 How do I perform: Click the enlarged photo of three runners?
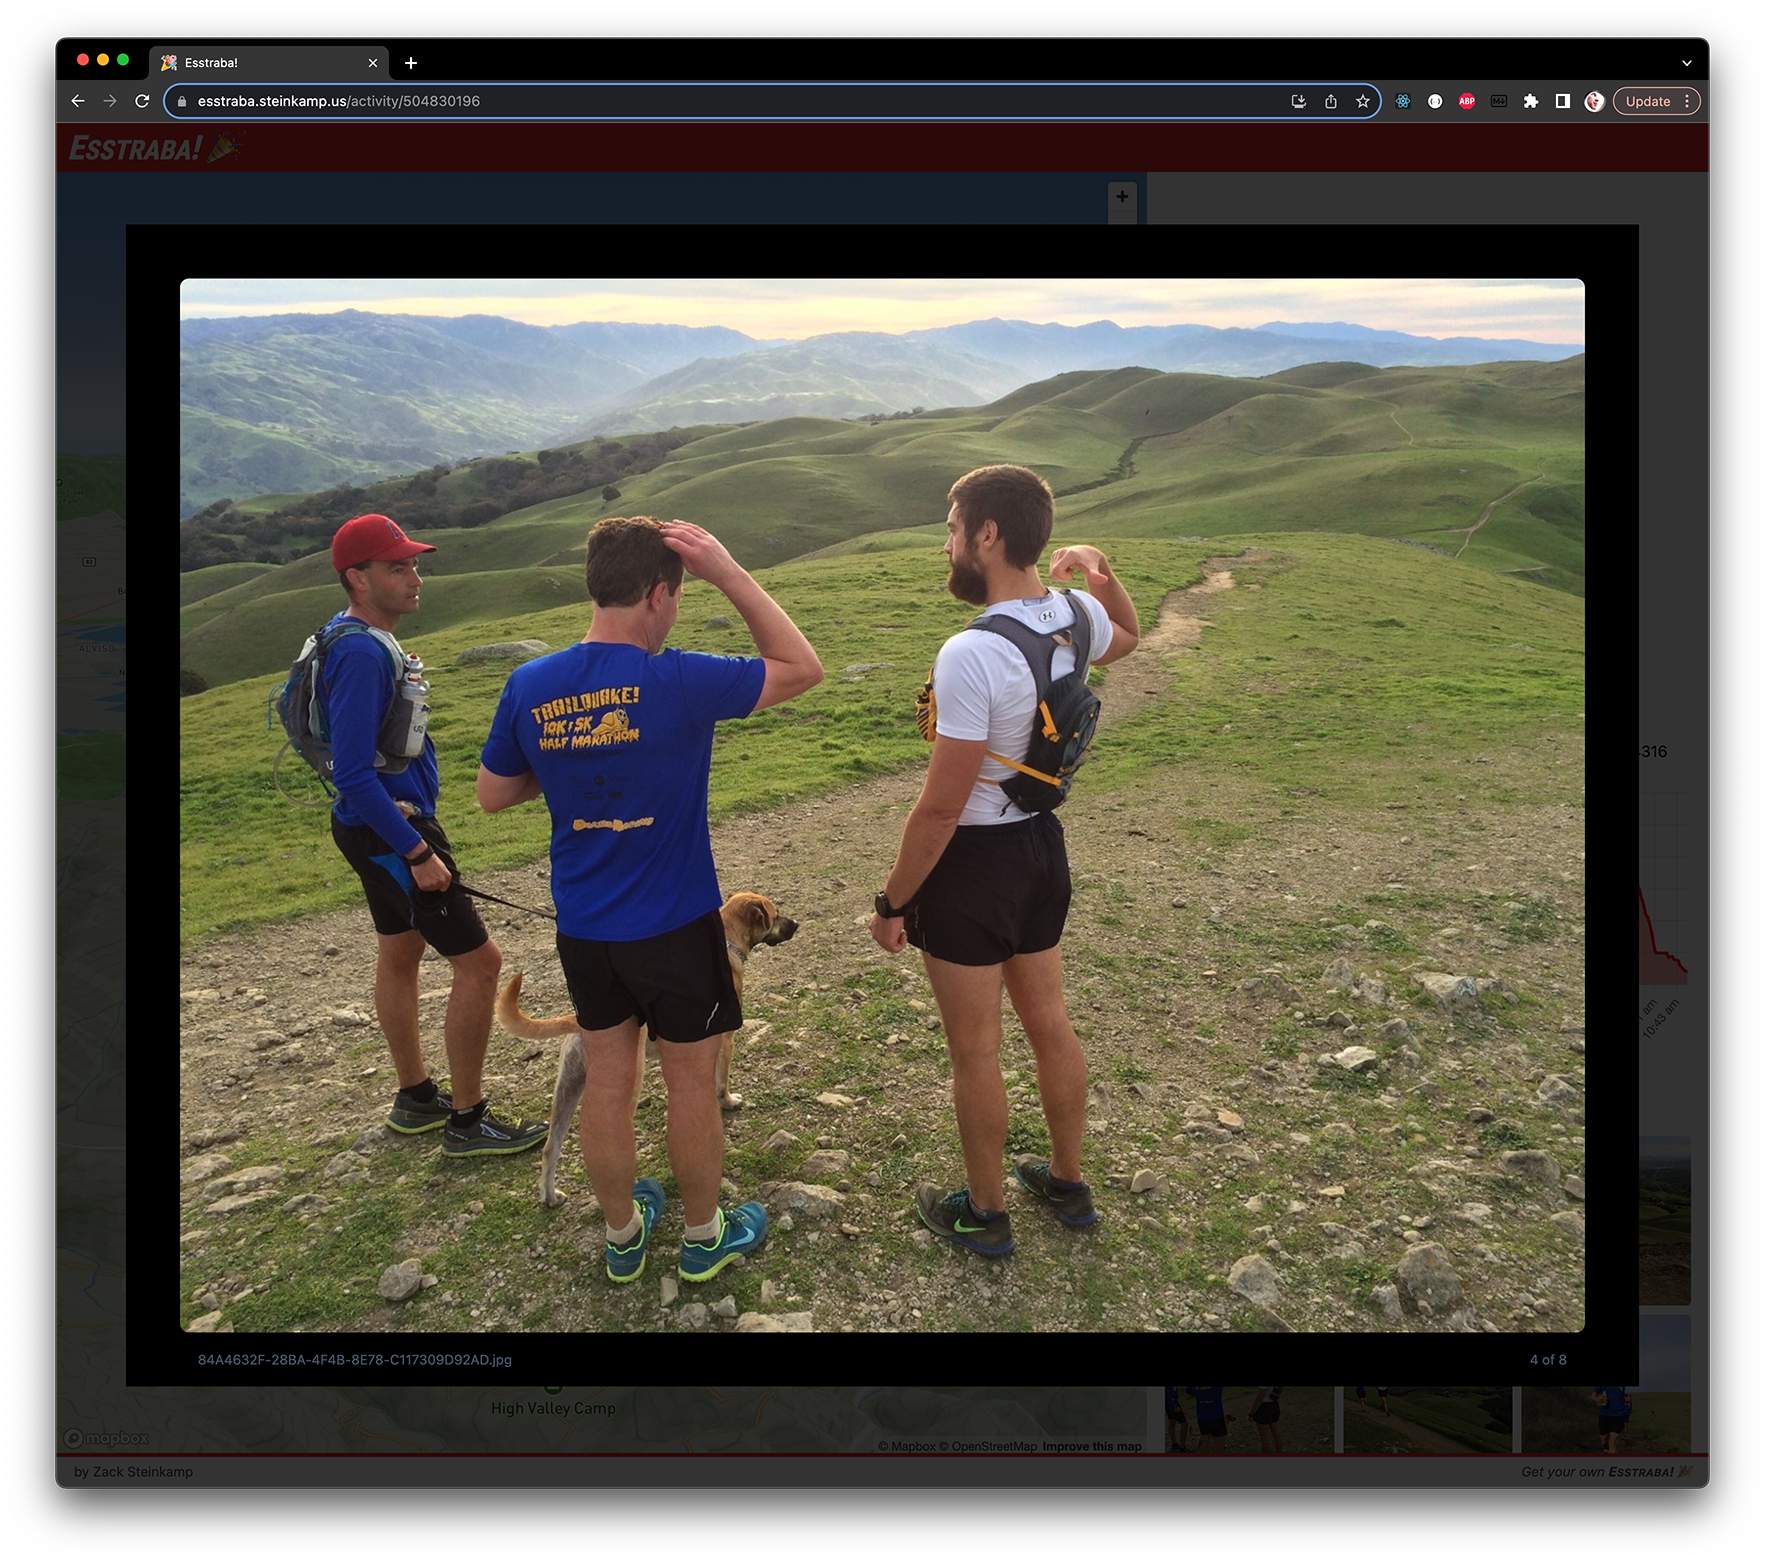click(x=882, y=804)
